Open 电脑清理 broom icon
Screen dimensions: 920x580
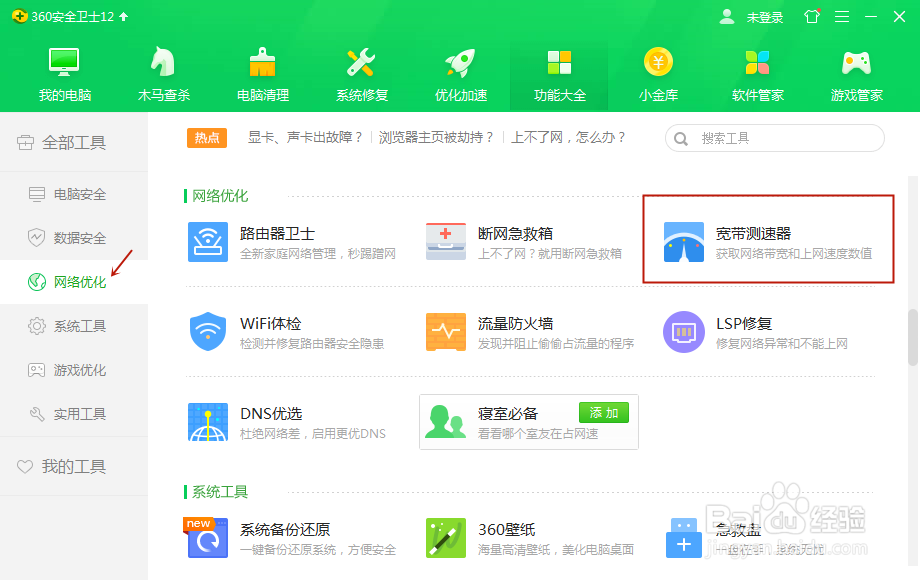[262, 62]
